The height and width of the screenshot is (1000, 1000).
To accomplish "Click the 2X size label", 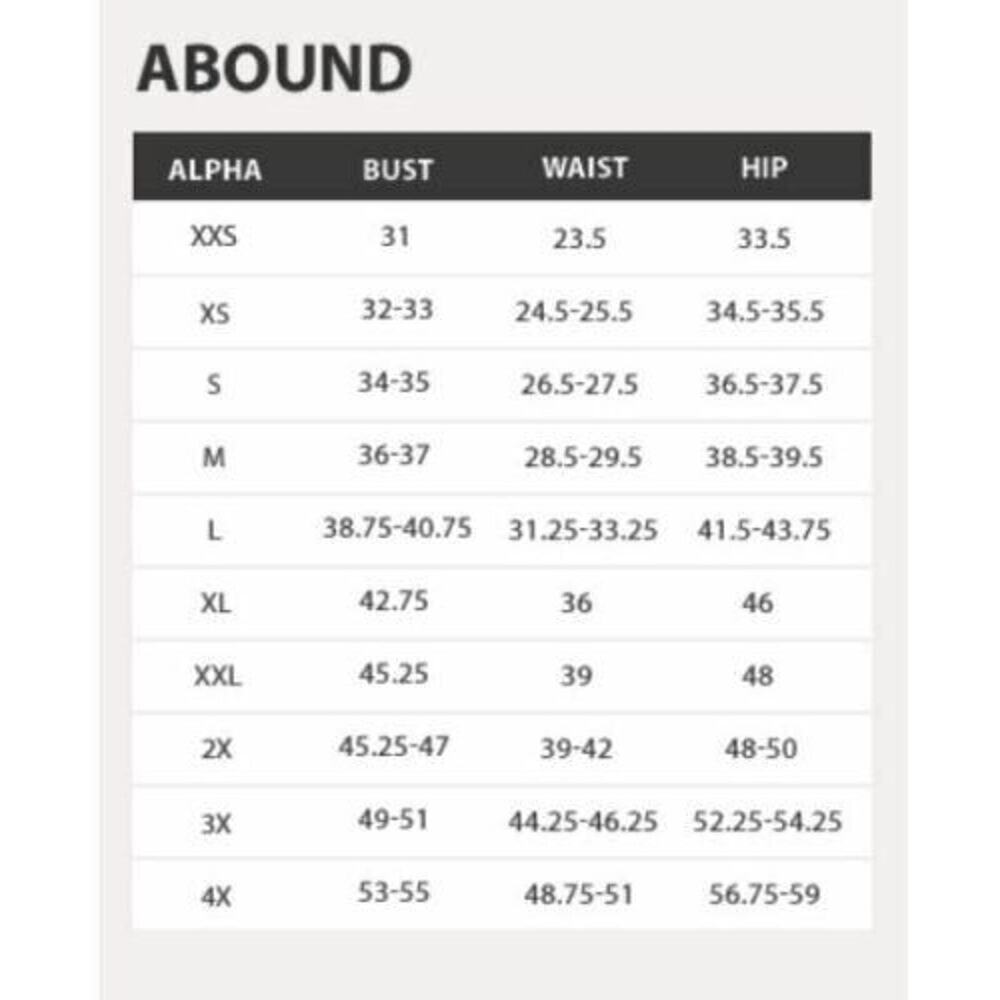I will [x=216, y=749].
